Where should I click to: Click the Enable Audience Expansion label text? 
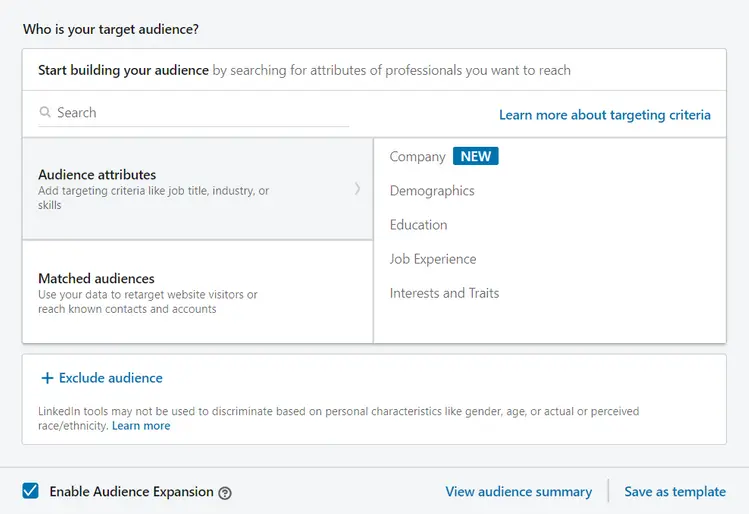tap(131, 492)
